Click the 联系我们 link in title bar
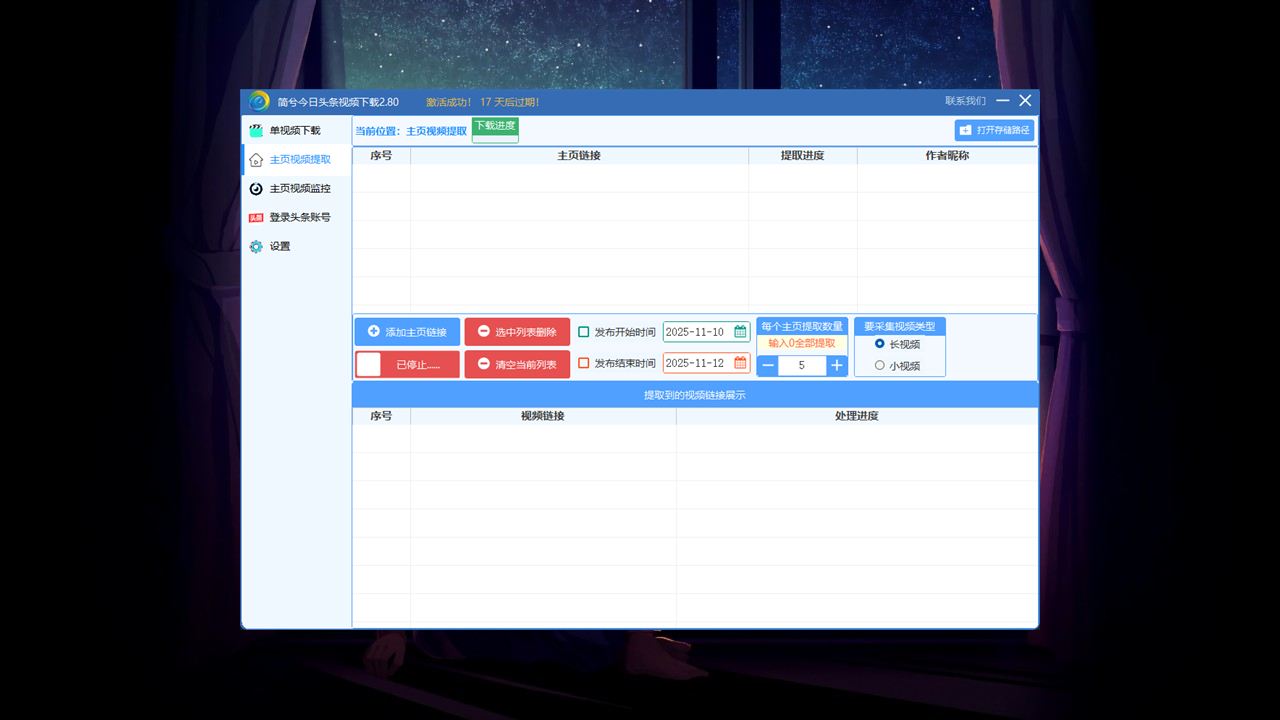 pos(965,101)
